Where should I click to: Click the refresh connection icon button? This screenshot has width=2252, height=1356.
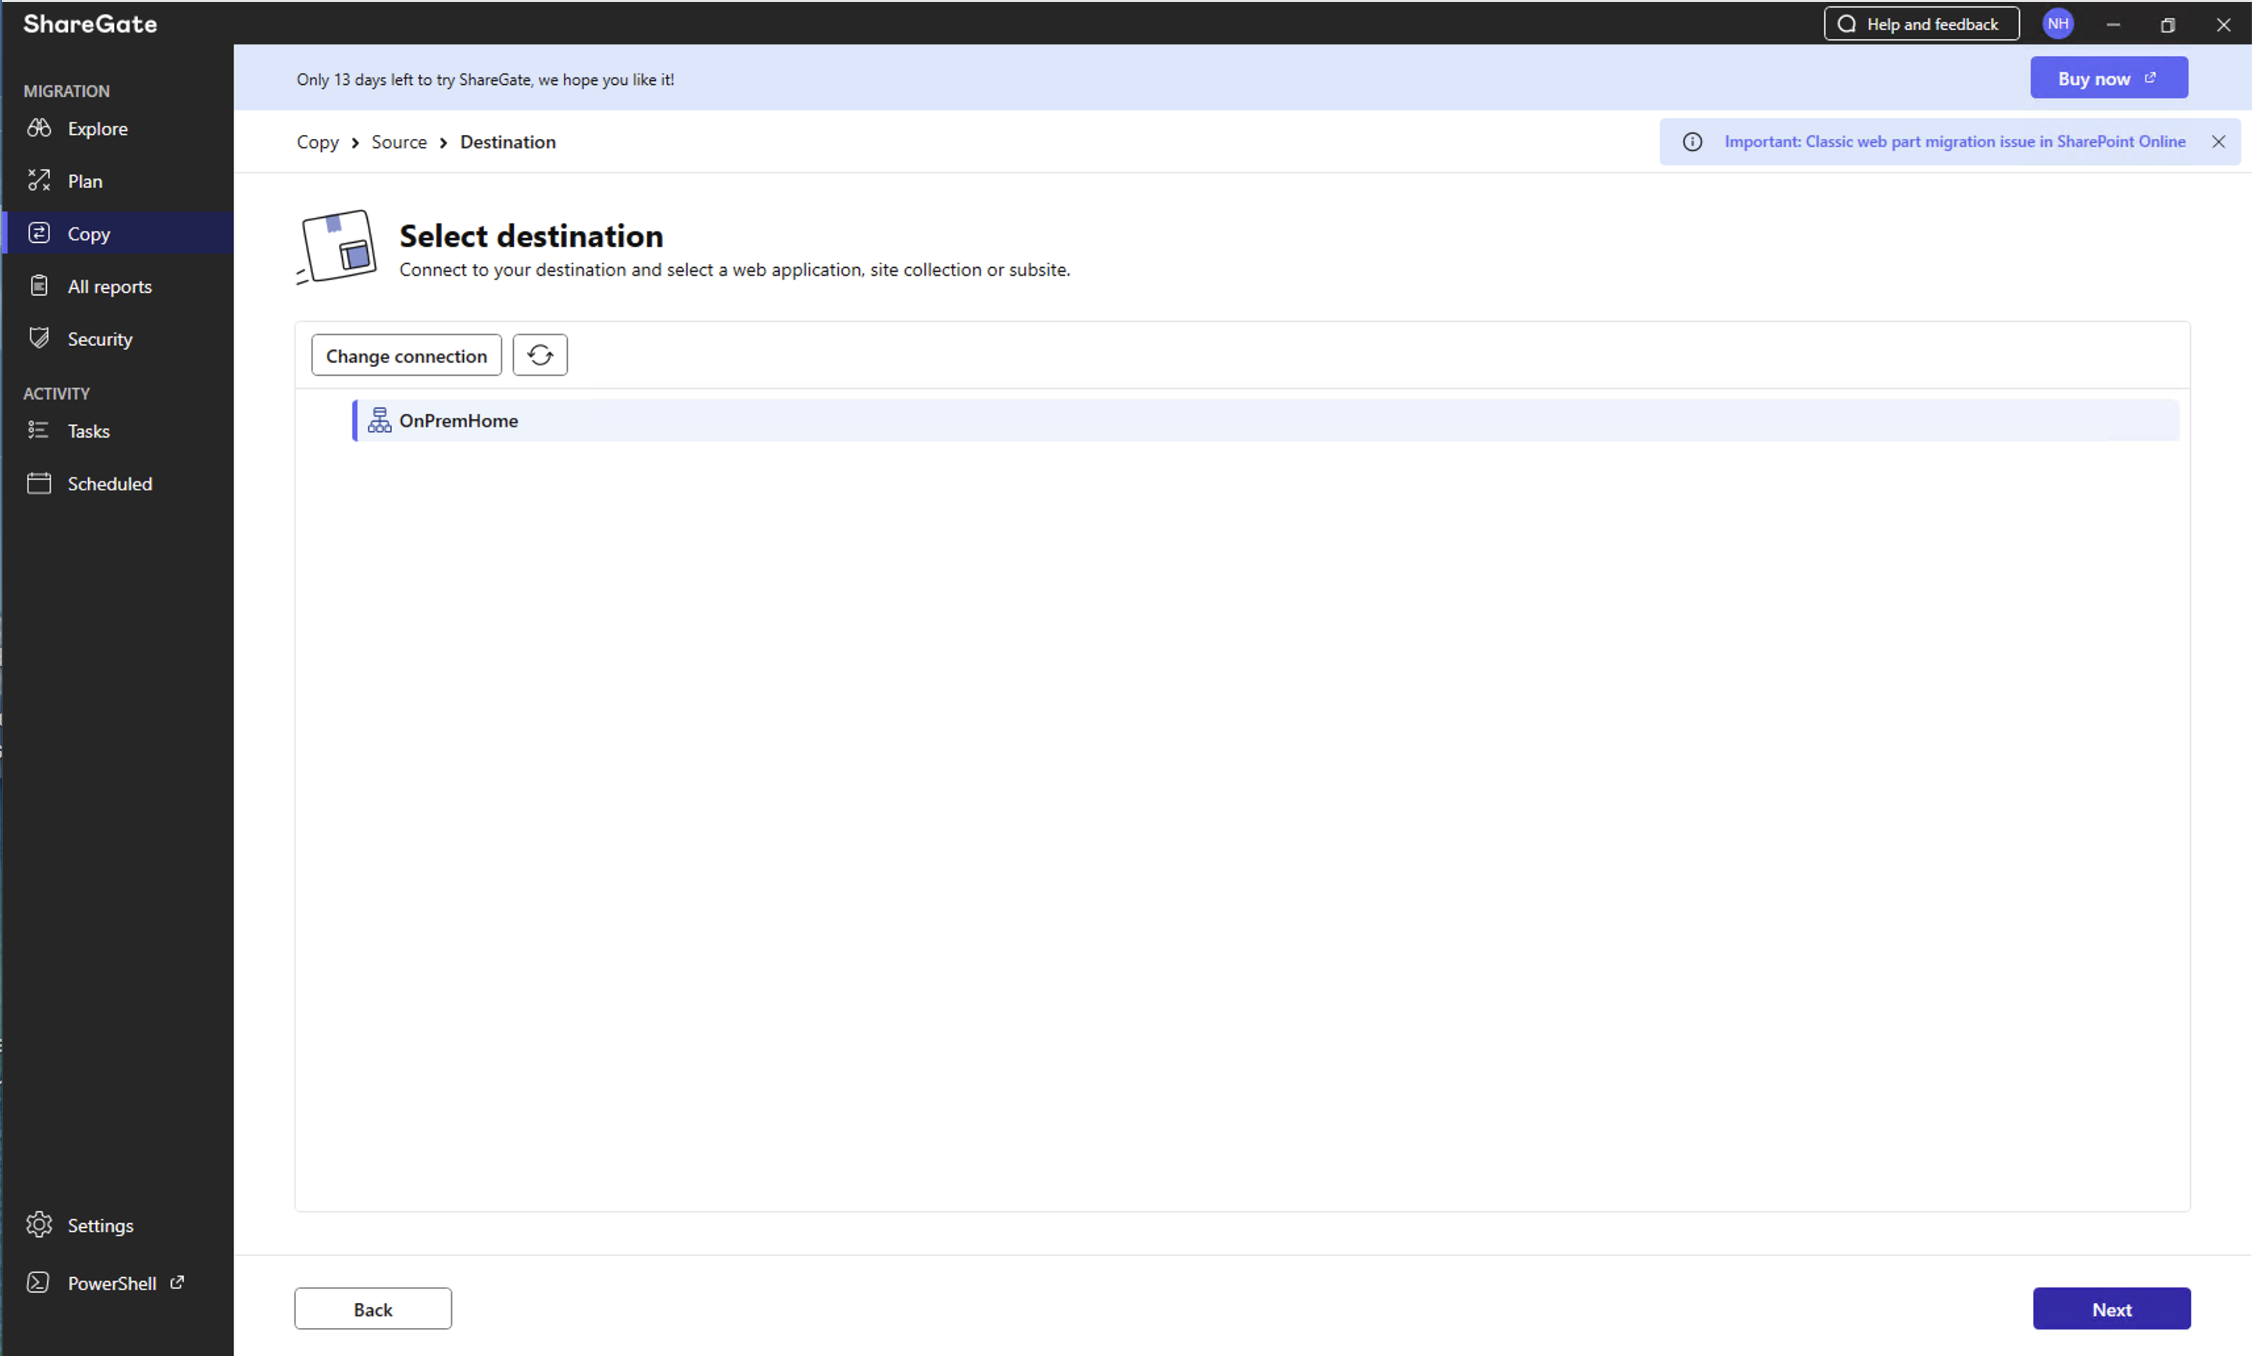[540, 355]
